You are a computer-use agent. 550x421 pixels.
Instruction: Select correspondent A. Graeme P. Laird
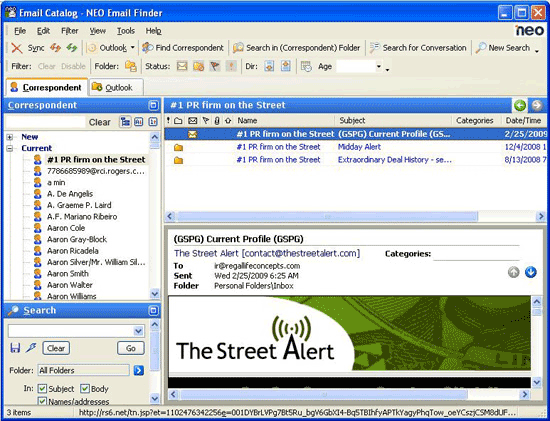(79, 205)
